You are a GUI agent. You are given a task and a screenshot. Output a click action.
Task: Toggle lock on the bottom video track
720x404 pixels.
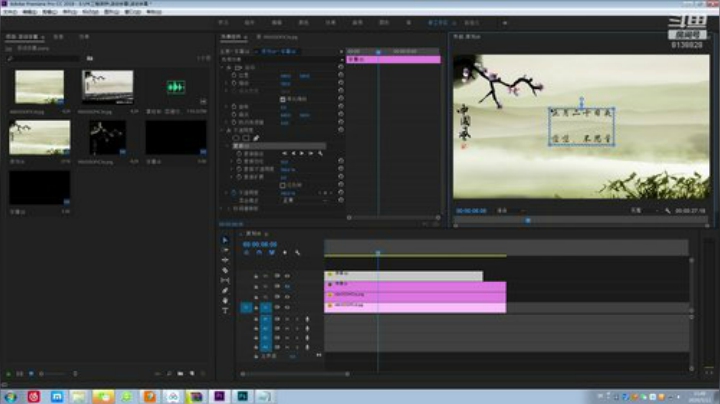[x=256, y=307]
